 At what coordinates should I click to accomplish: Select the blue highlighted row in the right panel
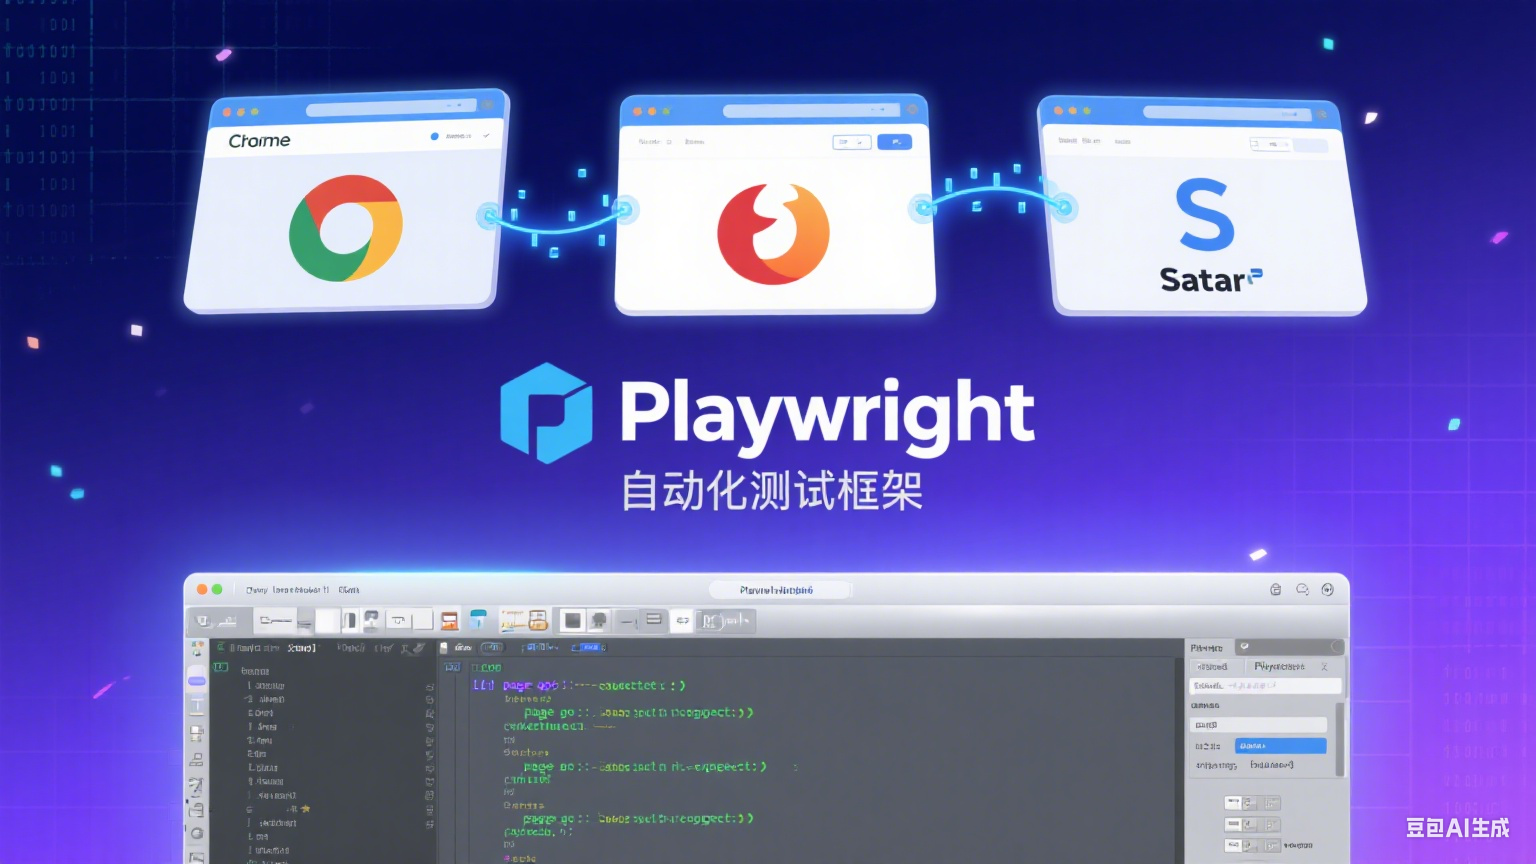click(x=1280, y=746)
